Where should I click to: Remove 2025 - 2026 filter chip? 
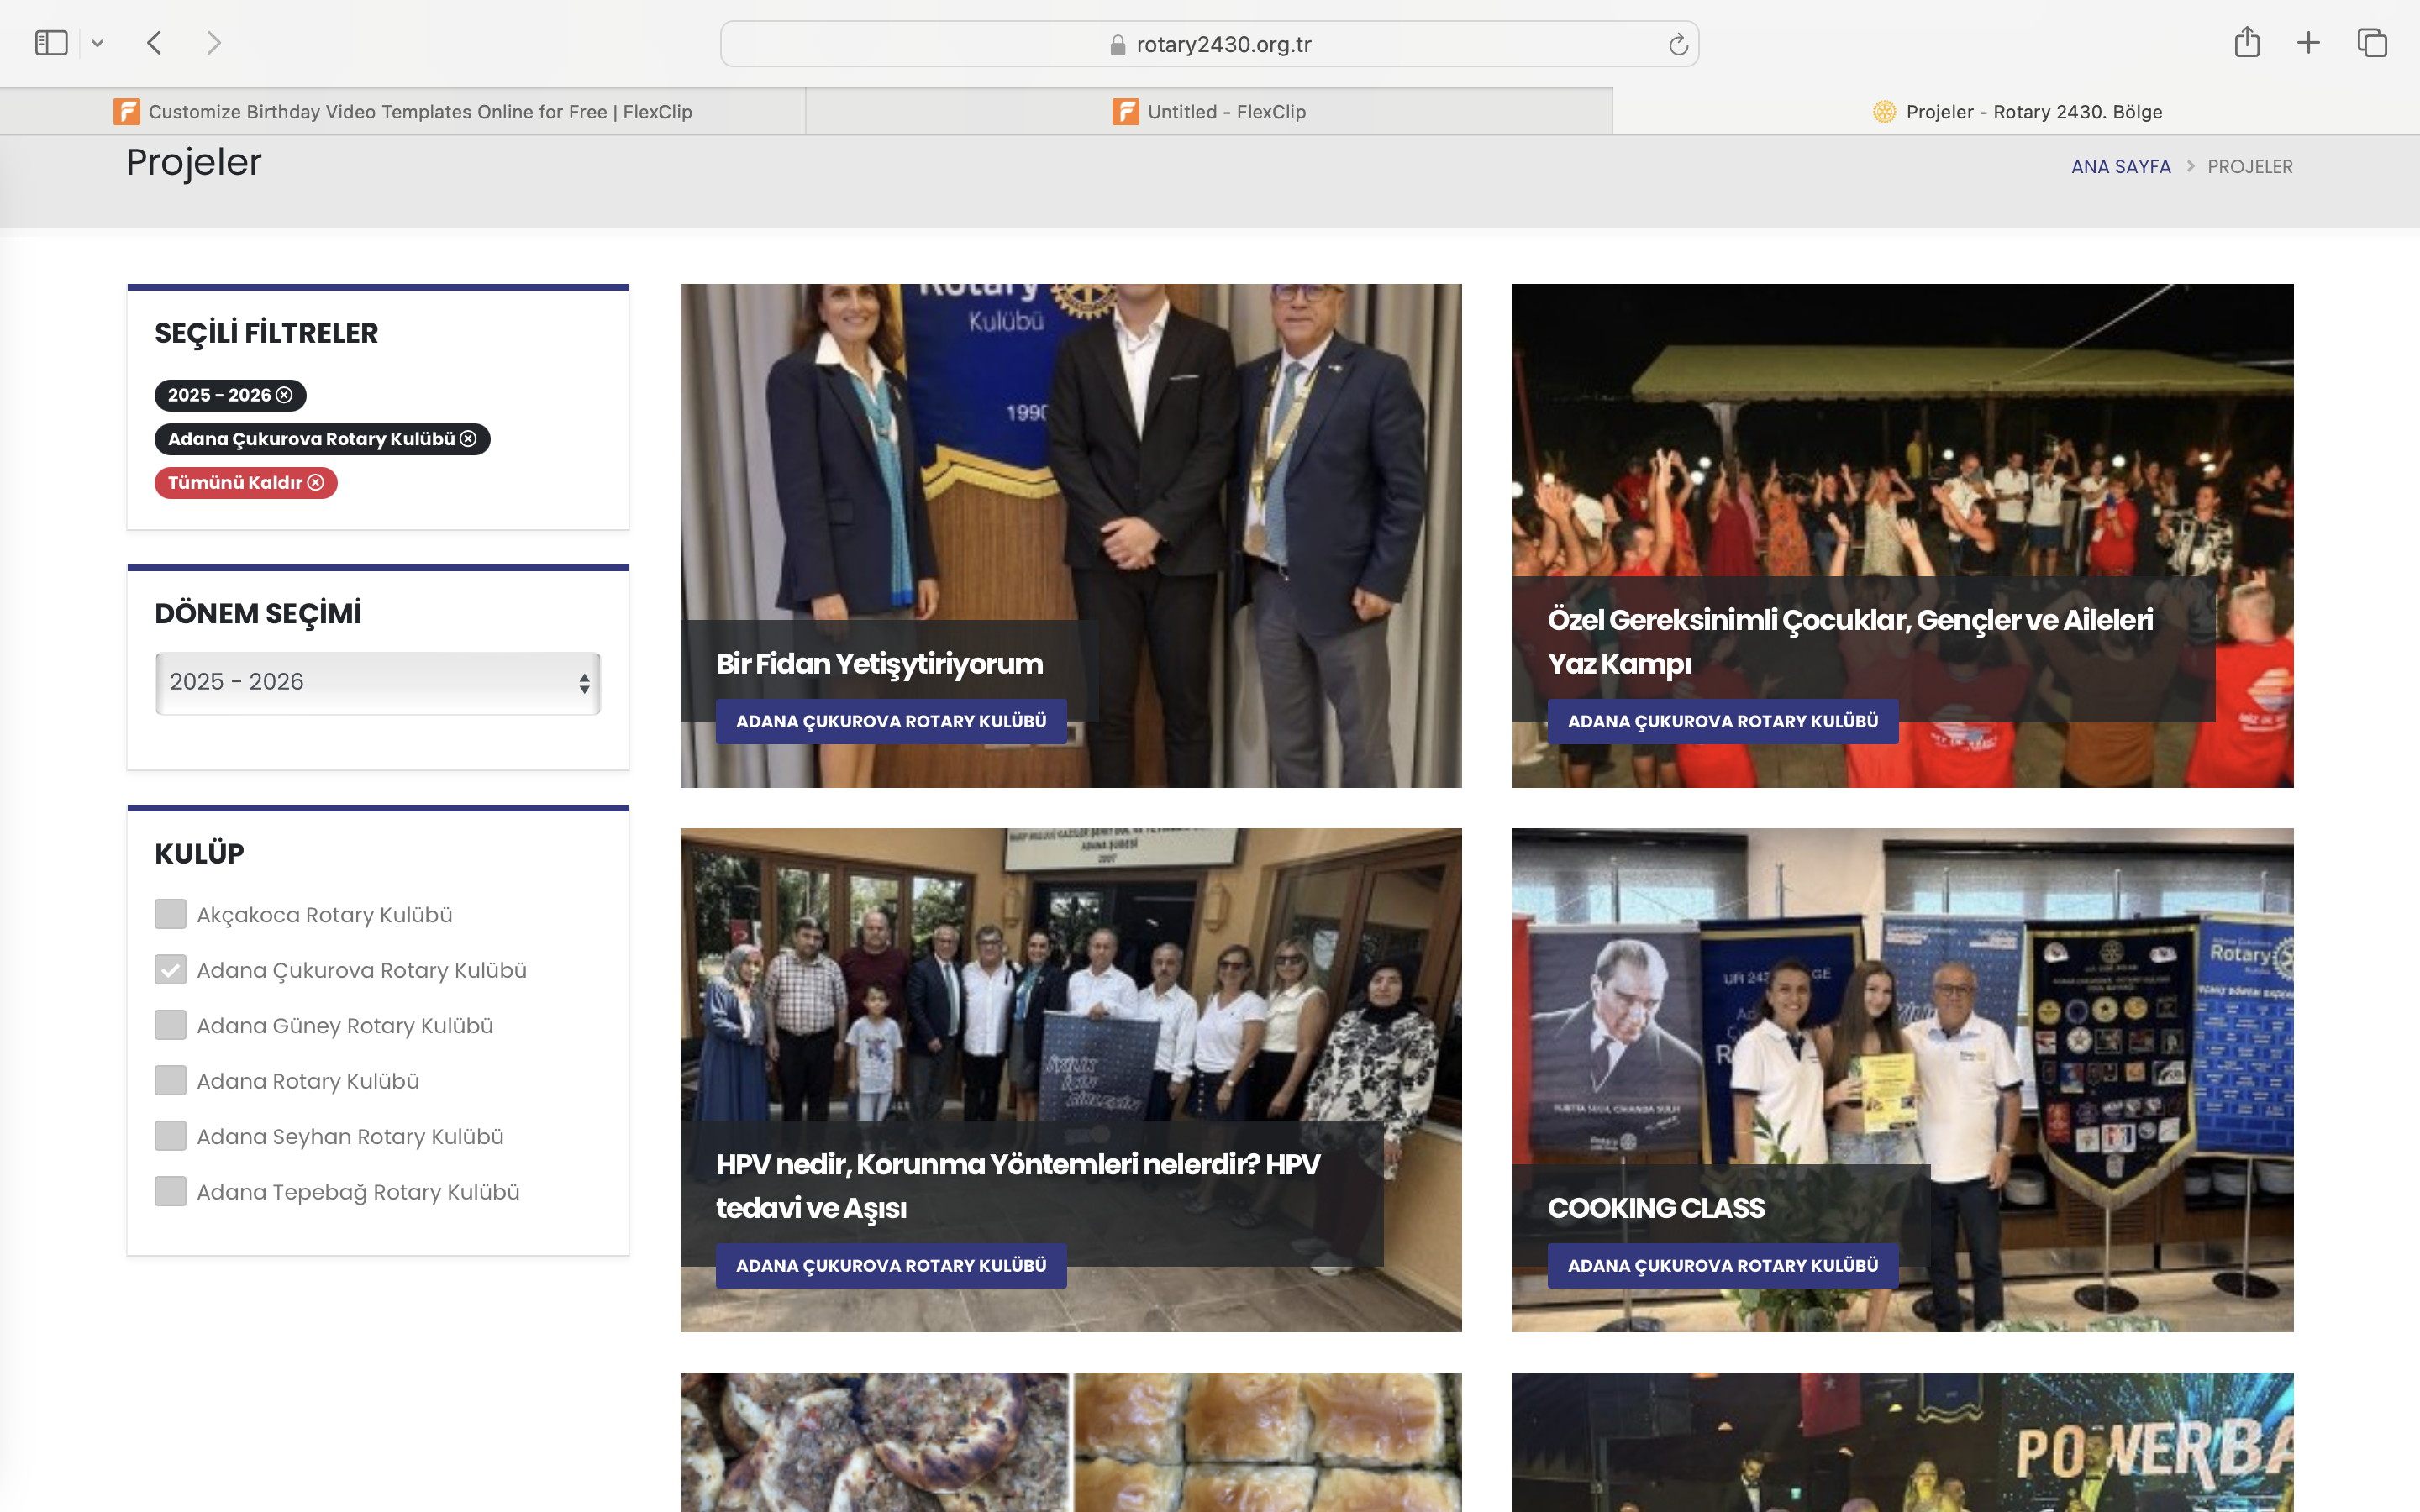click(x=284, y=395)
